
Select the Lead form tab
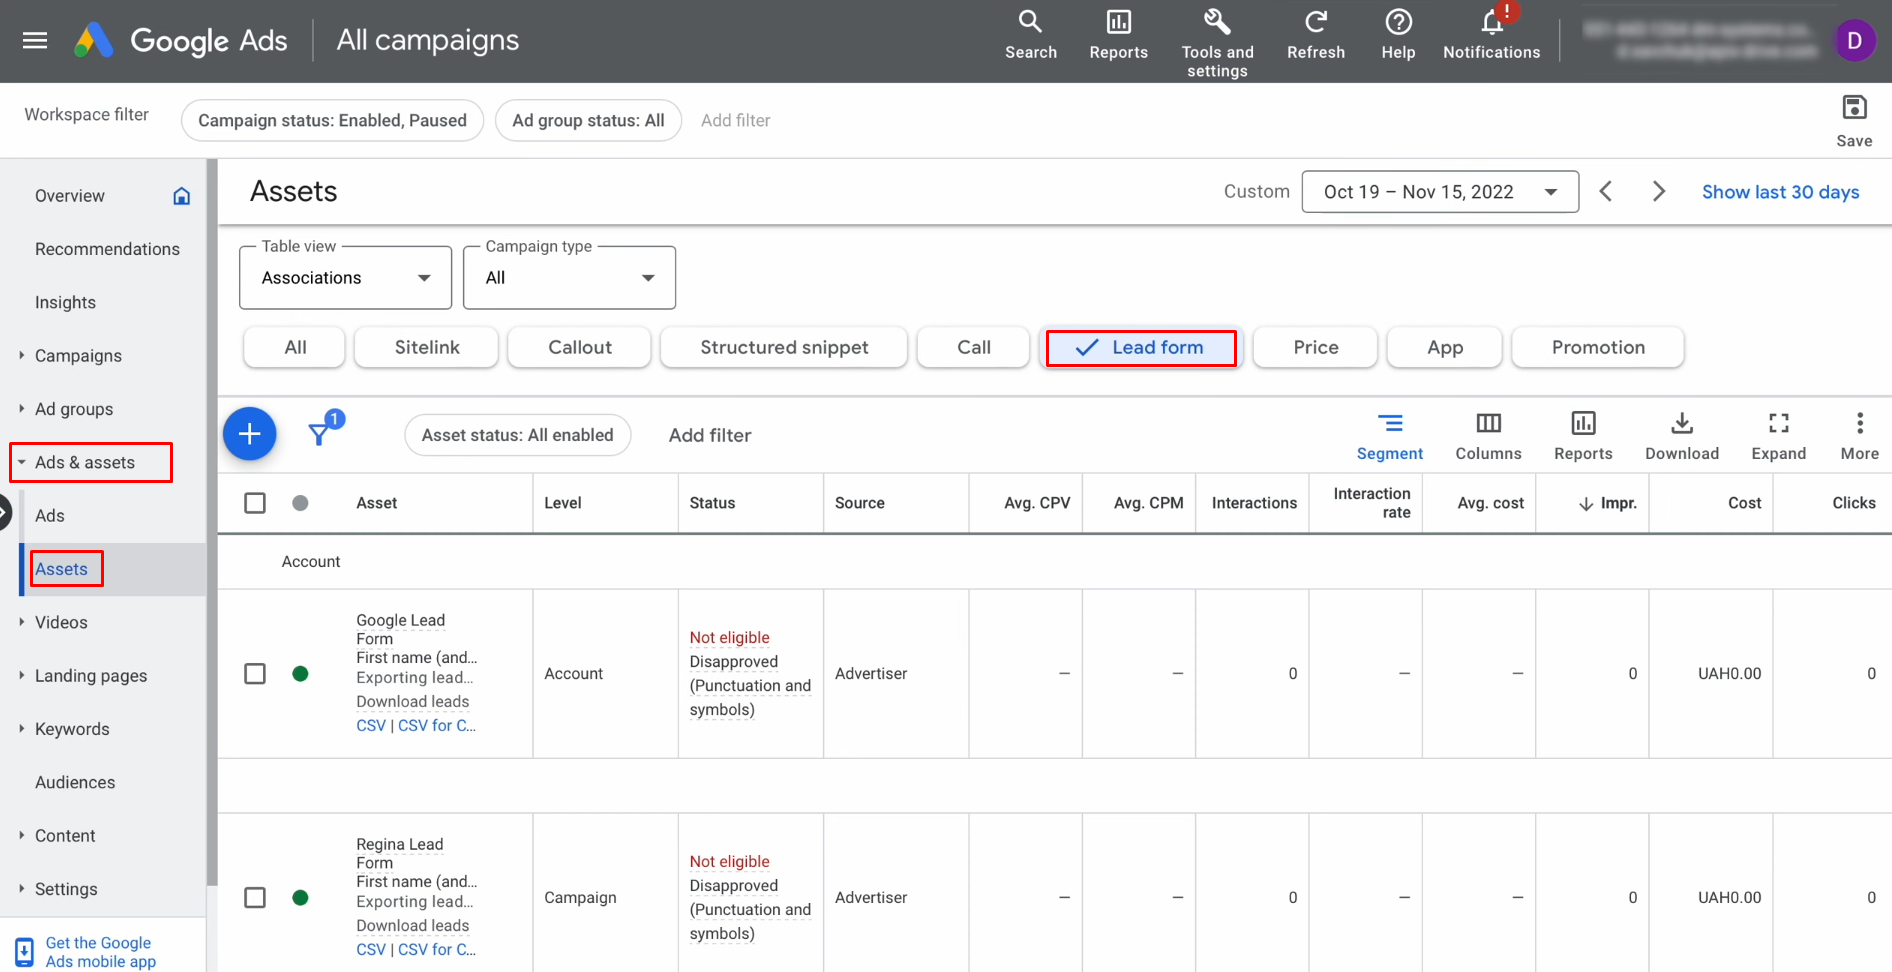1141,347
